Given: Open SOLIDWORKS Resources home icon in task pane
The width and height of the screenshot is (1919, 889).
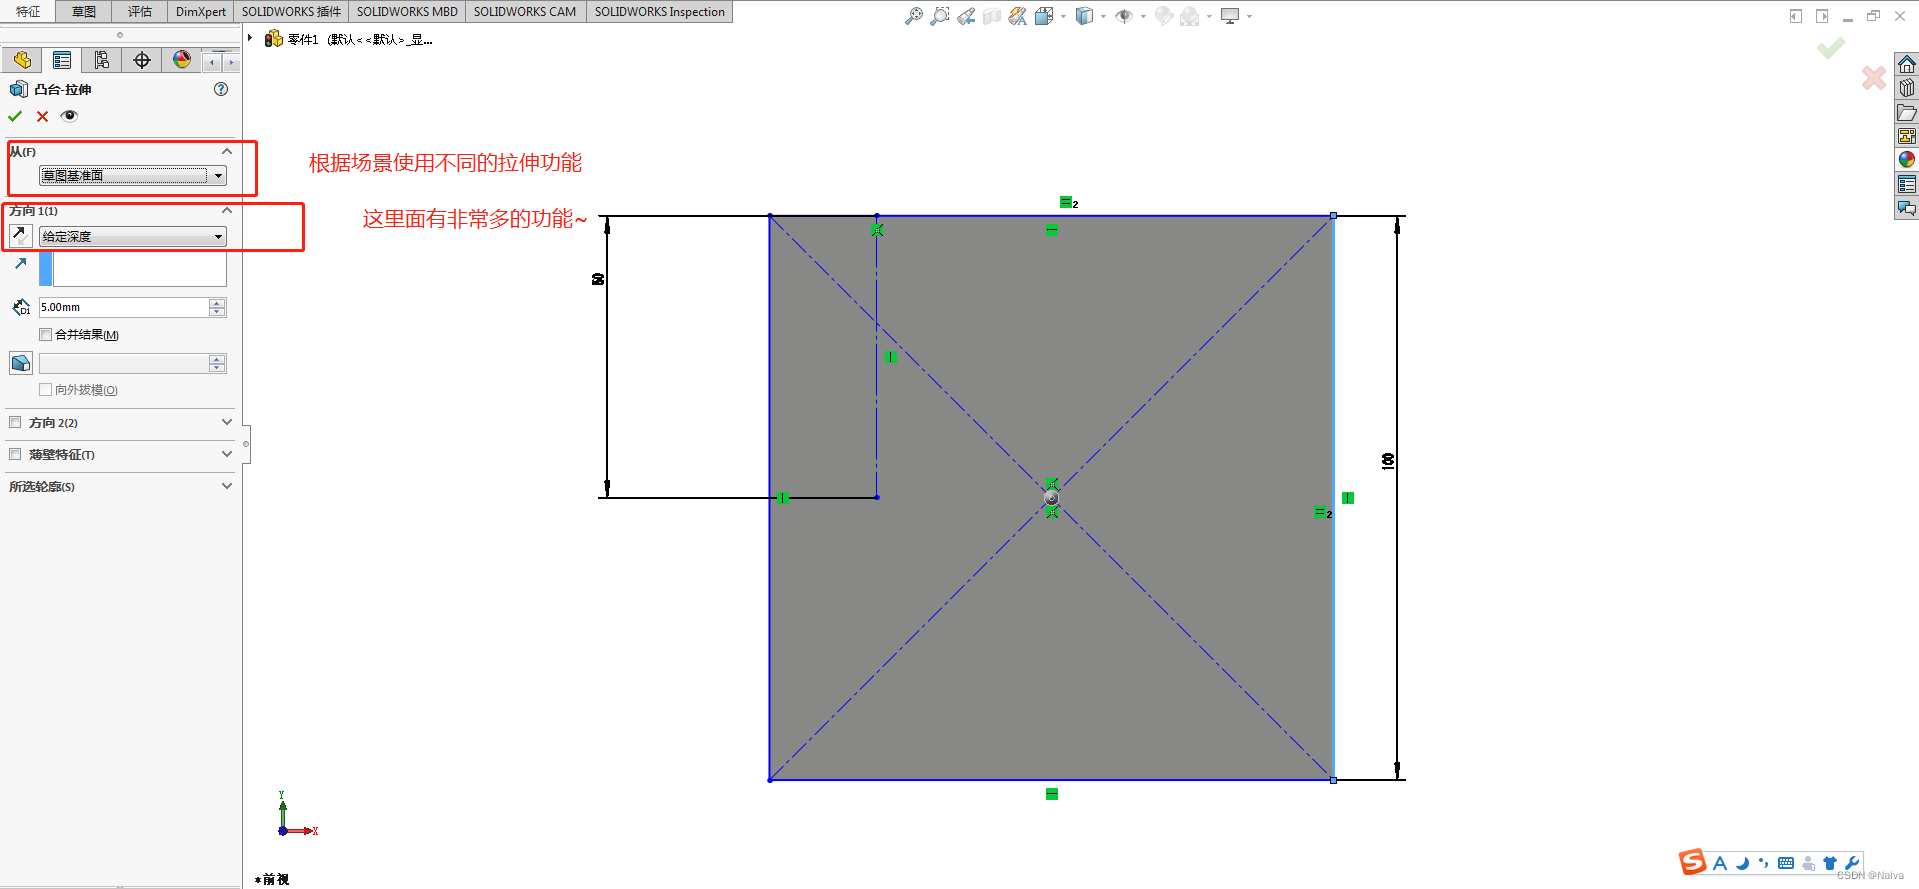Looking at the screenshot, I should point(1907,65).
